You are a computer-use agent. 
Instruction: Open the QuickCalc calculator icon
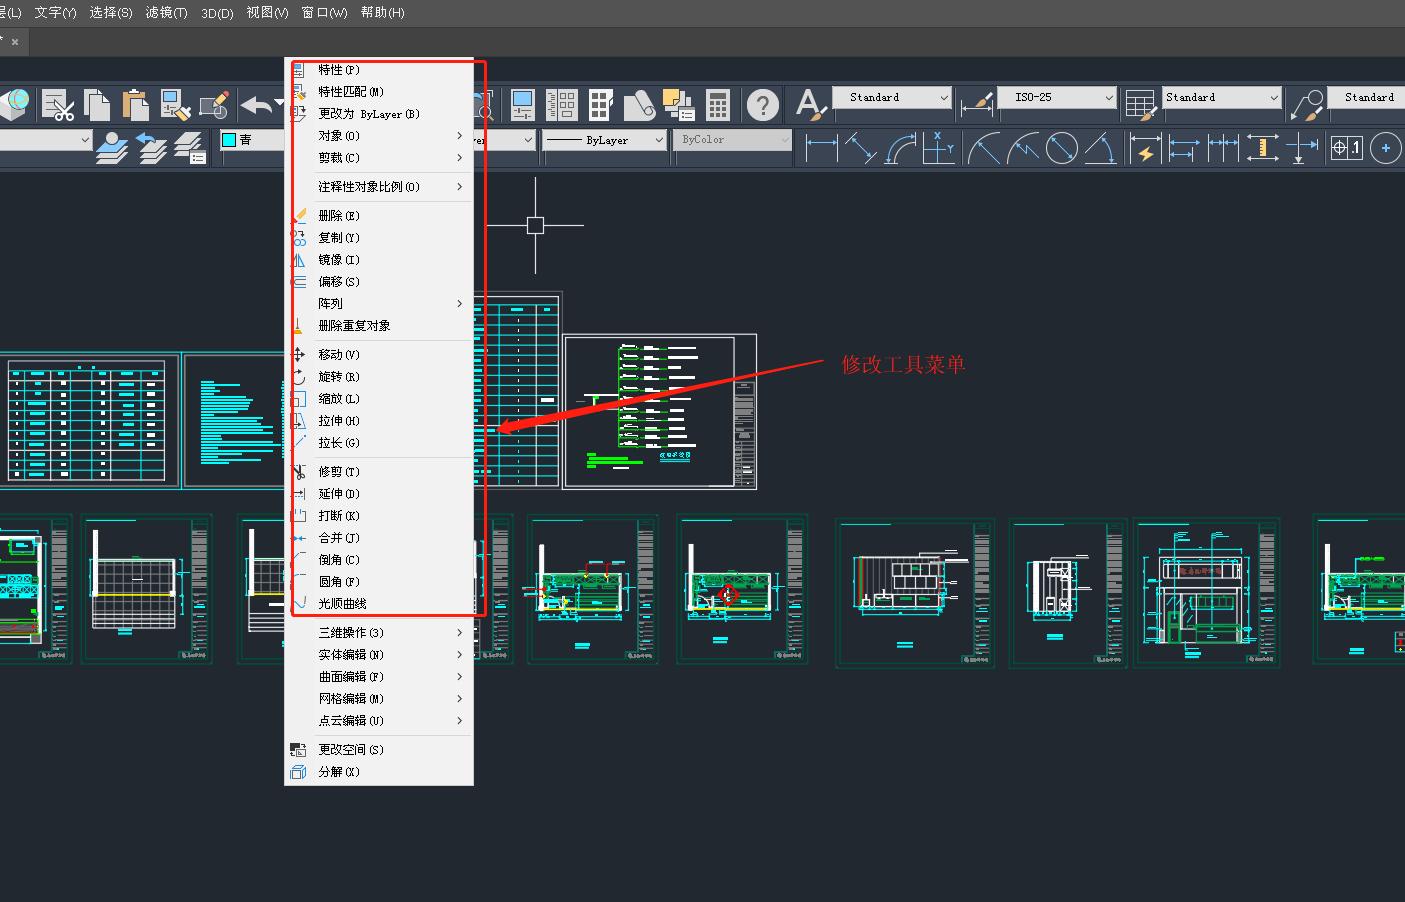tap(717, 104)
